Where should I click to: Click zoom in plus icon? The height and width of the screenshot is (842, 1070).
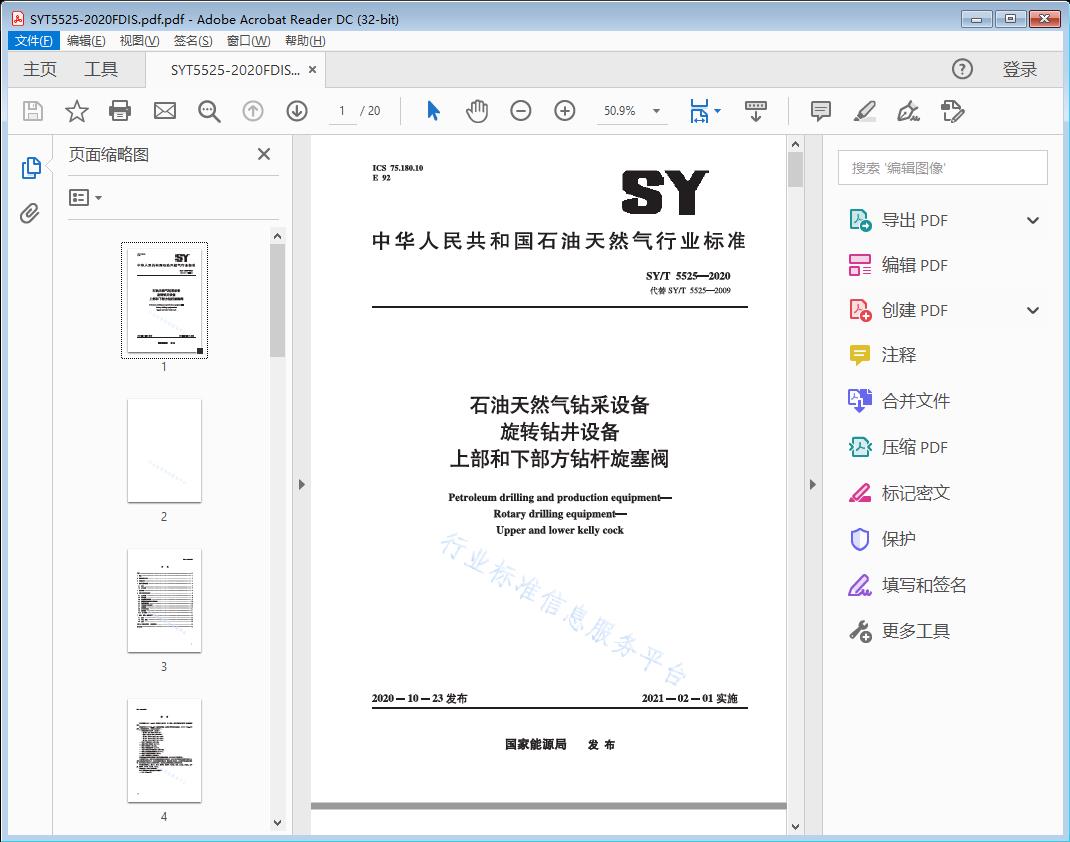click(565, 111)
